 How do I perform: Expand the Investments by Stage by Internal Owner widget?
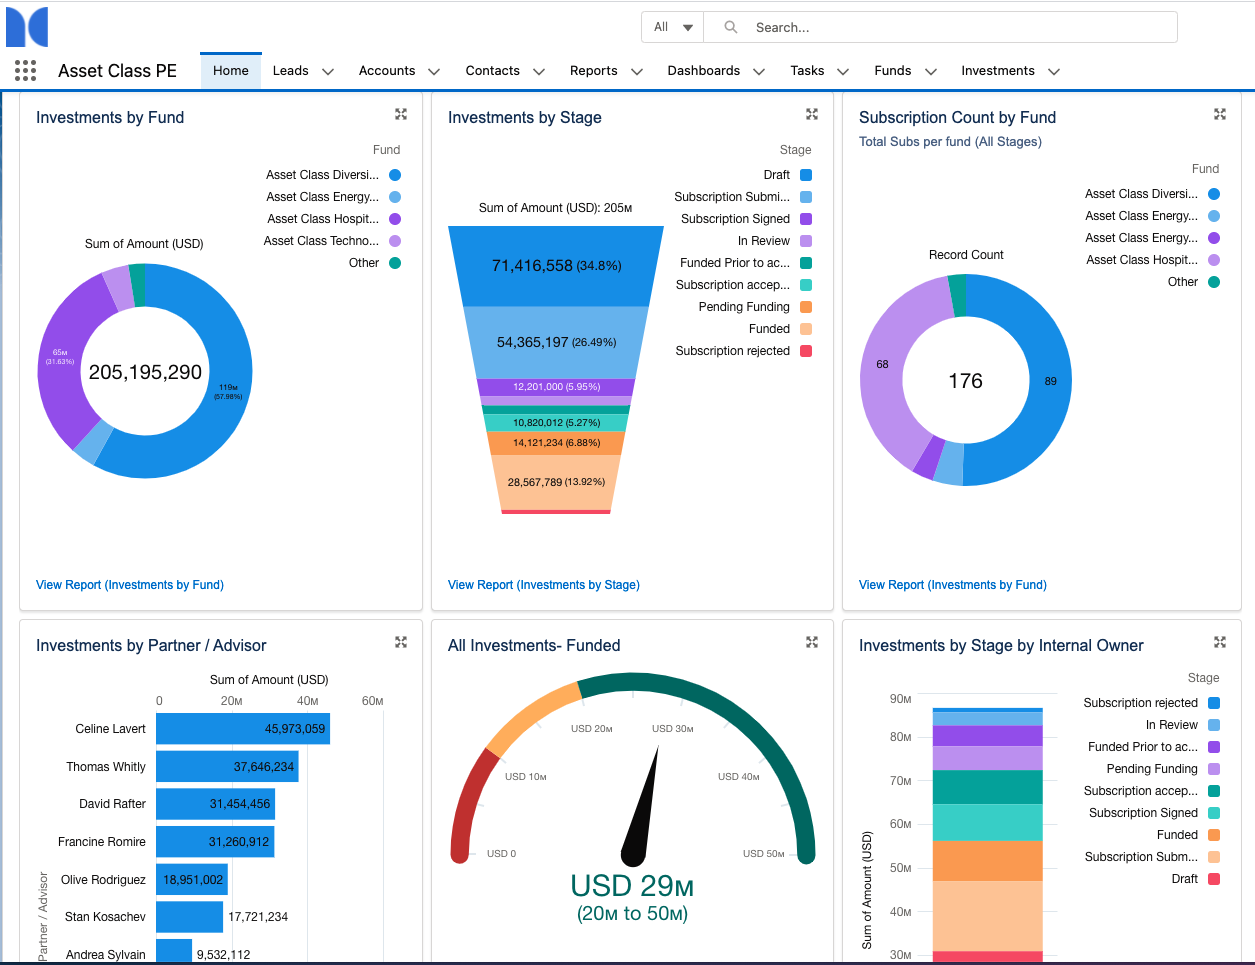(1220, 642)
